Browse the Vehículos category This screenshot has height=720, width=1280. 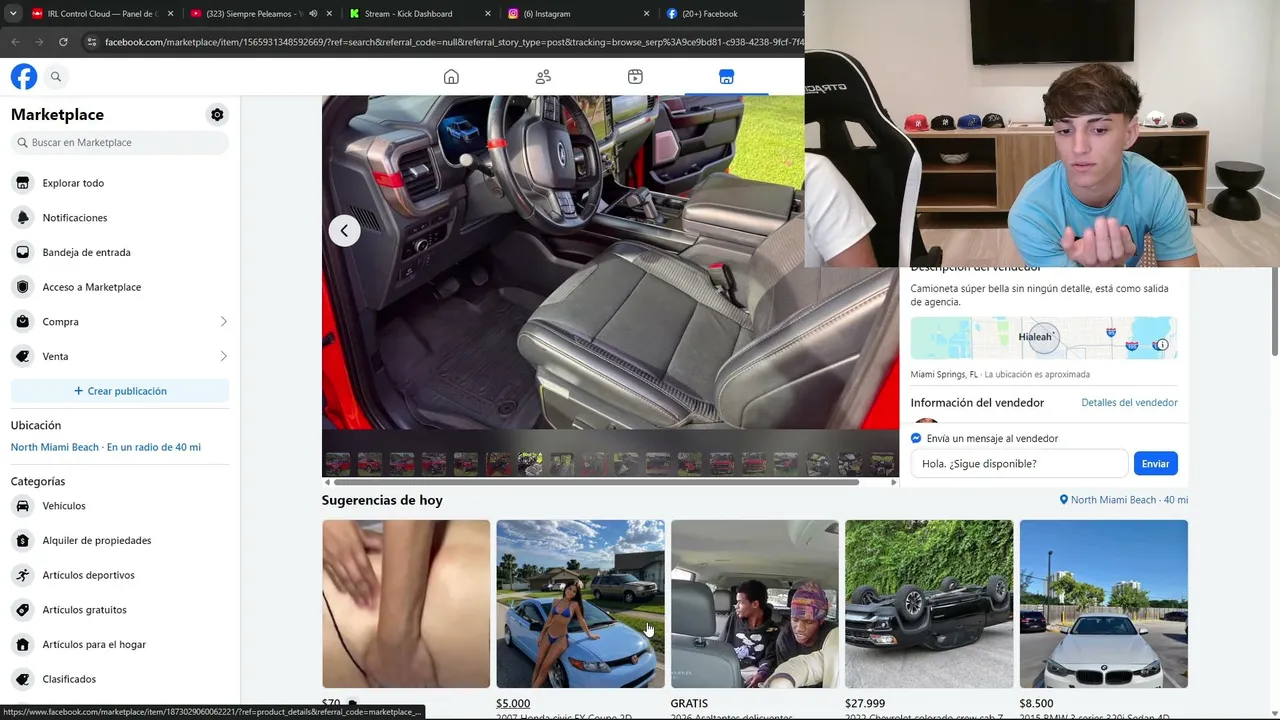point(120,506)
